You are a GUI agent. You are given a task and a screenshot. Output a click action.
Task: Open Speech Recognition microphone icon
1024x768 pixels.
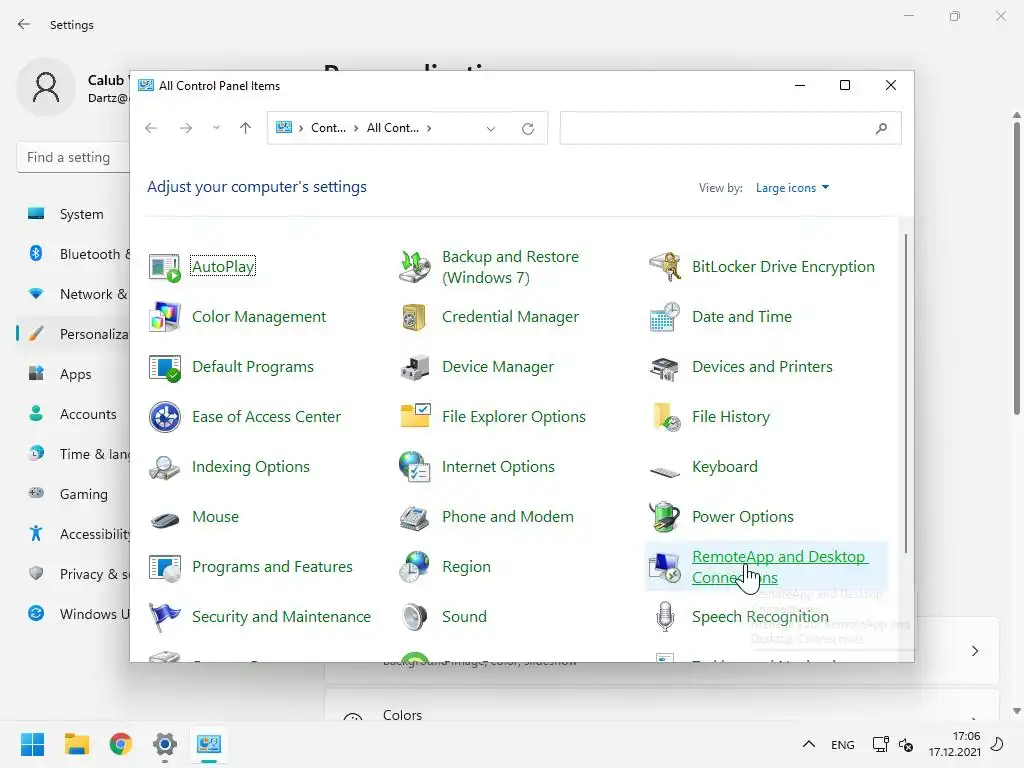[x=665, y=617]
